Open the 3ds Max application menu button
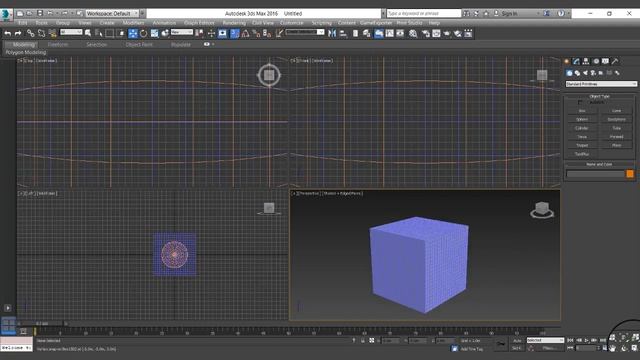The image size is (640, 360). [x=6, y=14]
